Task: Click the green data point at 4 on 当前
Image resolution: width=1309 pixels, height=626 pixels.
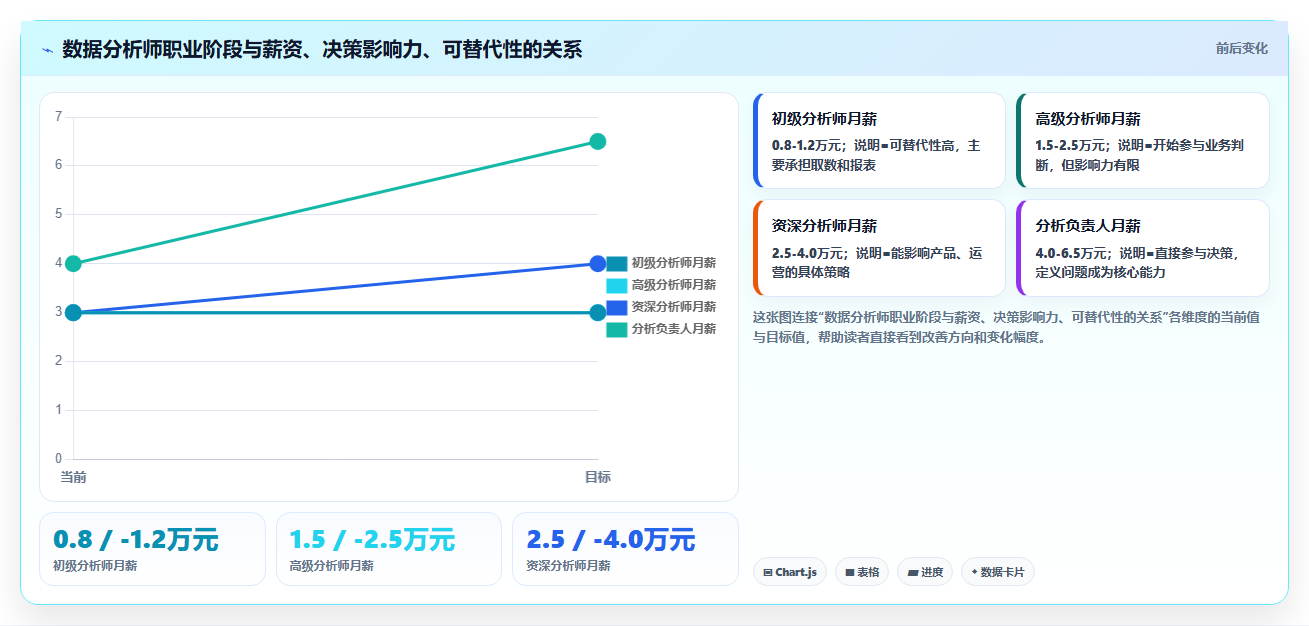Action: [x=73, y=264]
